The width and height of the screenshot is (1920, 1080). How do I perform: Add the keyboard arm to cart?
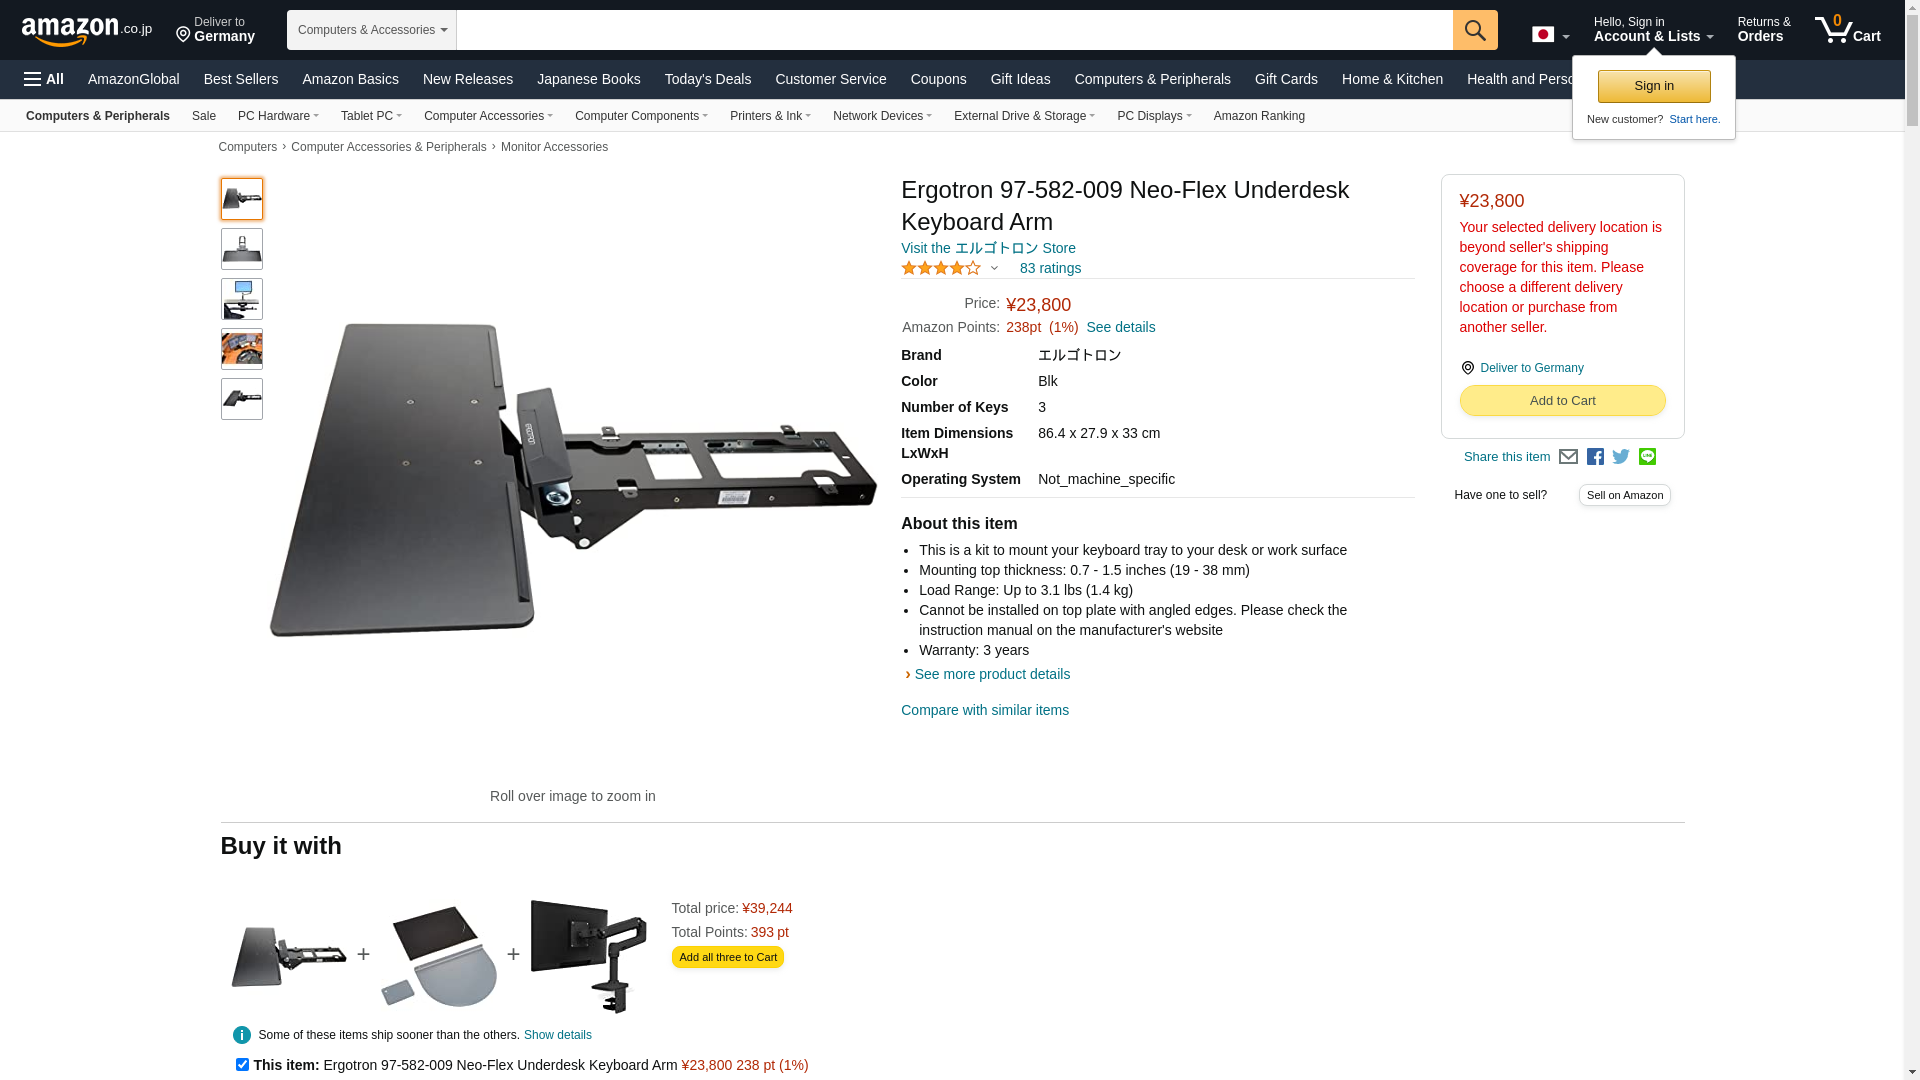point(1562,401)
